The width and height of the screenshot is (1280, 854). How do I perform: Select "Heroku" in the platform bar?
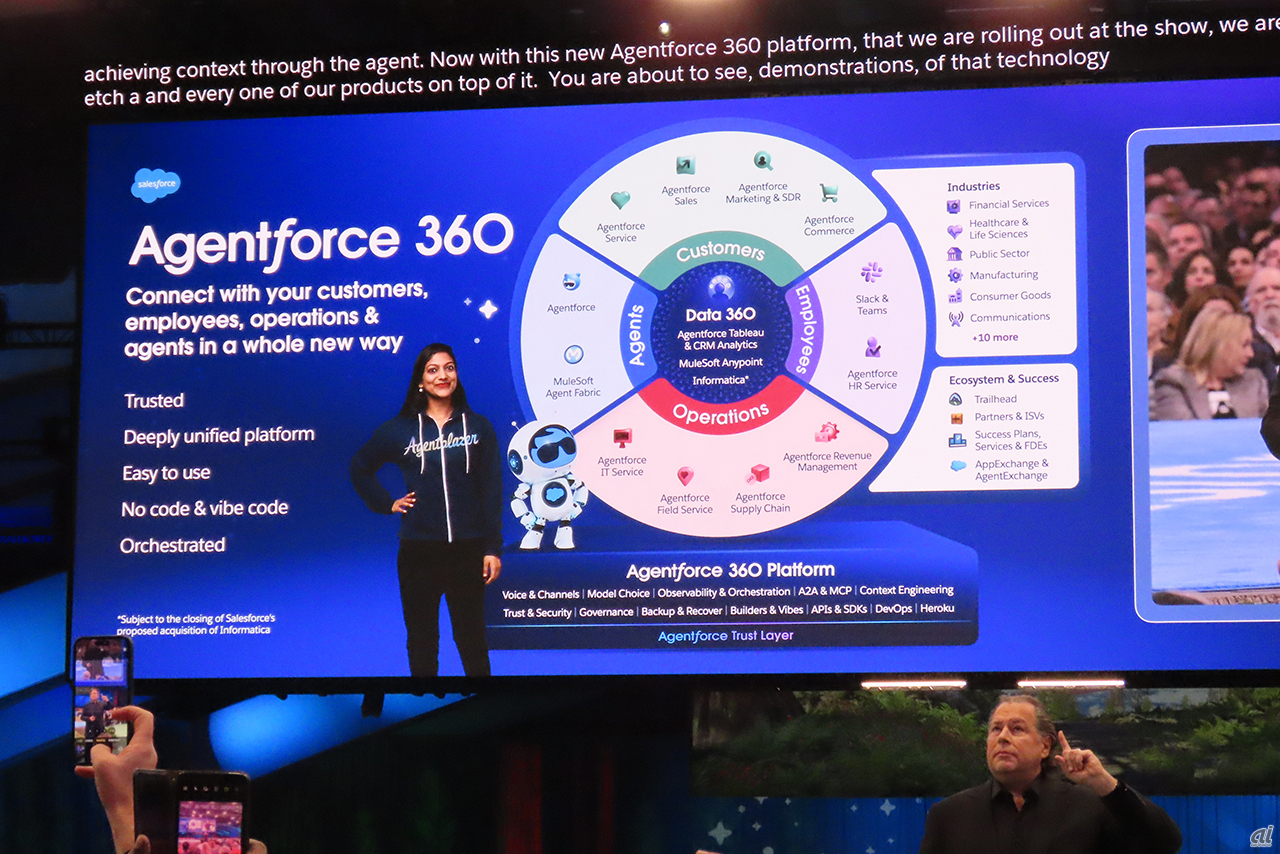click(938, 608)
